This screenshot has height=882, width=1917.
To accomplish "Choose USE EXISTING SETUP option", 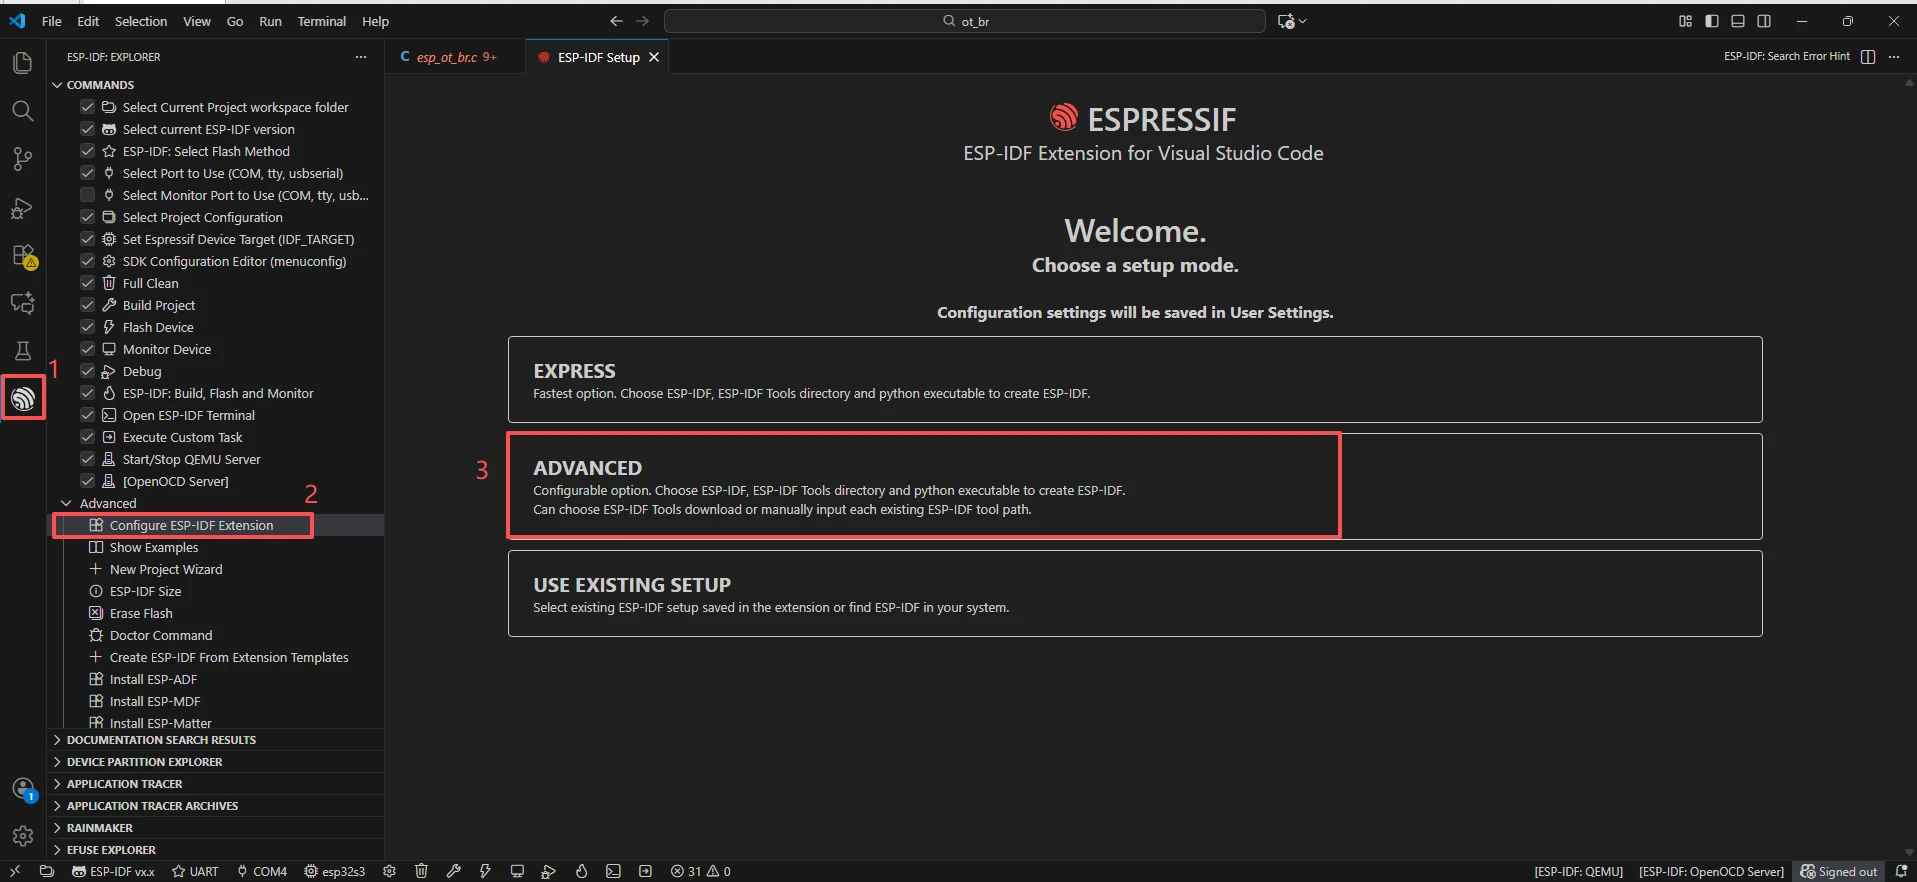I will click(x=1134, y=593).
